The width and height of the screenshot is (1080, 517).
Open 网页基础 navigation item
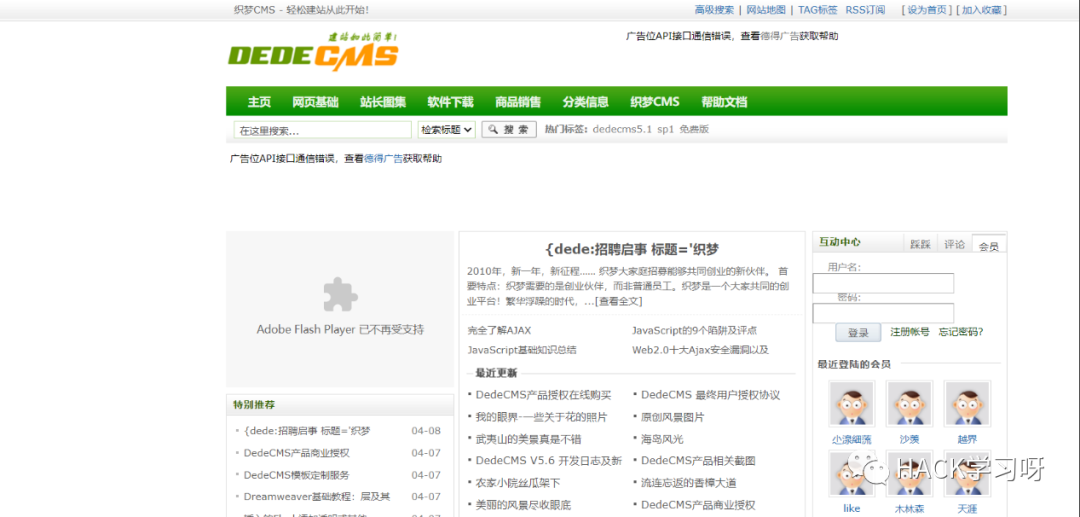[x=315, y=102]
